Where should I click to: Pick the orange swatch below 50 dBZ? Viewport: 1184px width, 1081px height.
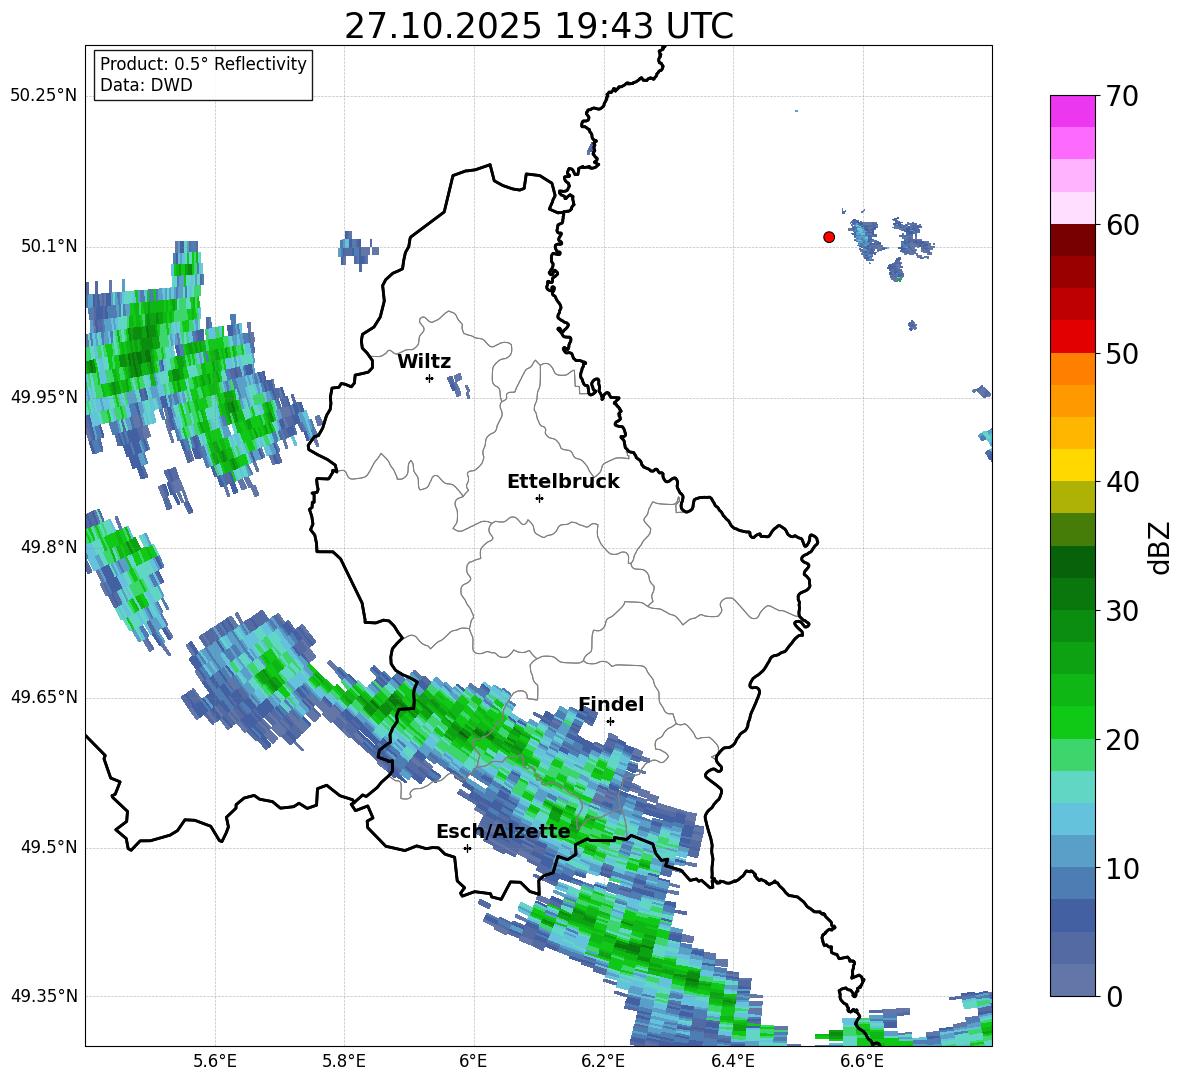tap(1072, 369)
